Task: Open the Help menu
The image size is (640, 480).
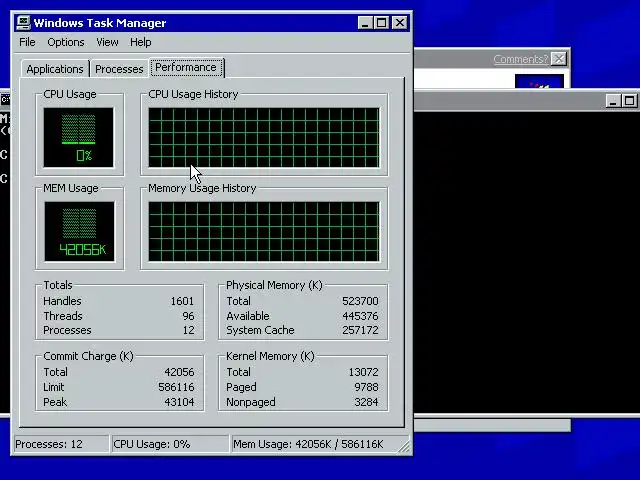Action: (x=141, y=42)
